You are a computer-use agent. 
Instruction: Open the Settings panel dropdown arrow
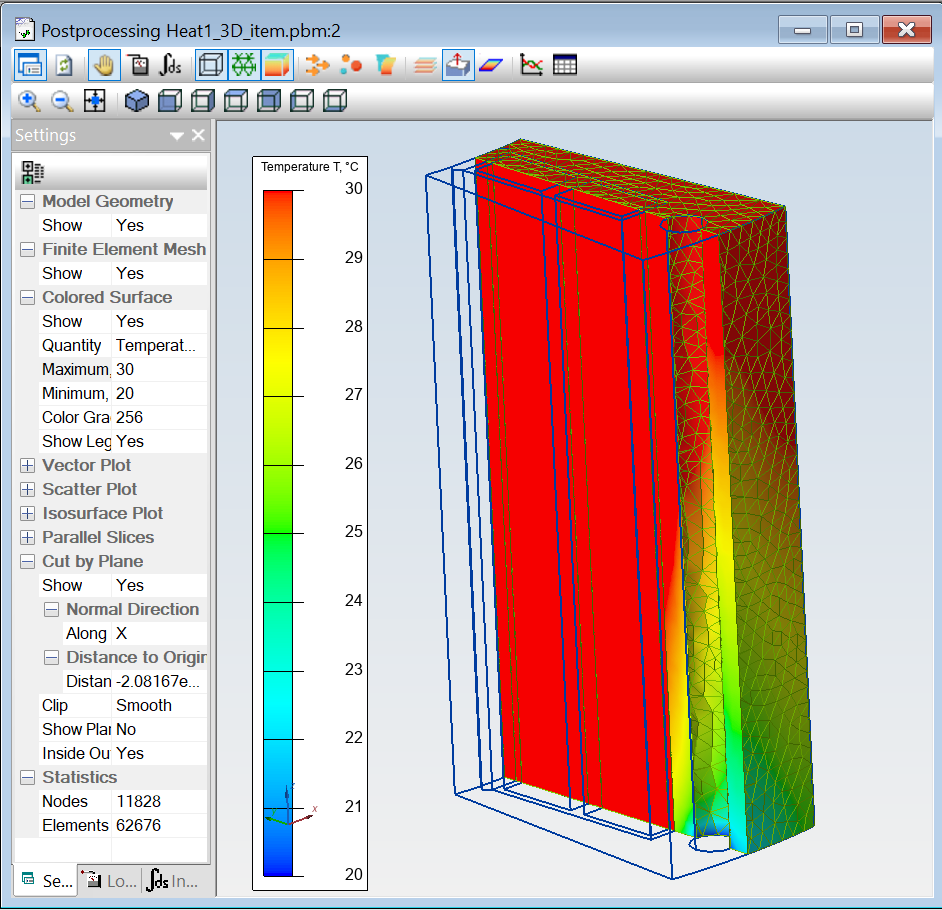[177, 136]
